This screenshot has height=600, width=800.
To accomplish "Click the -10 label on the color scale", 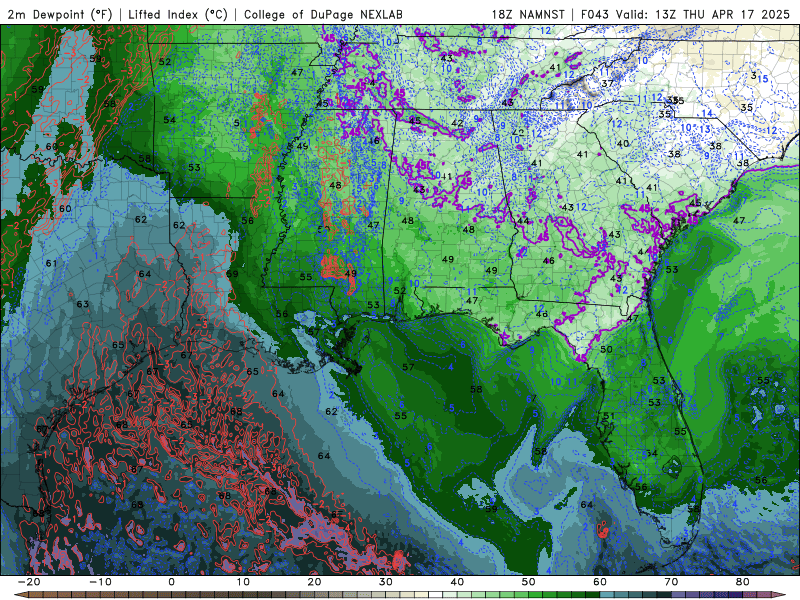I will 100,582.
